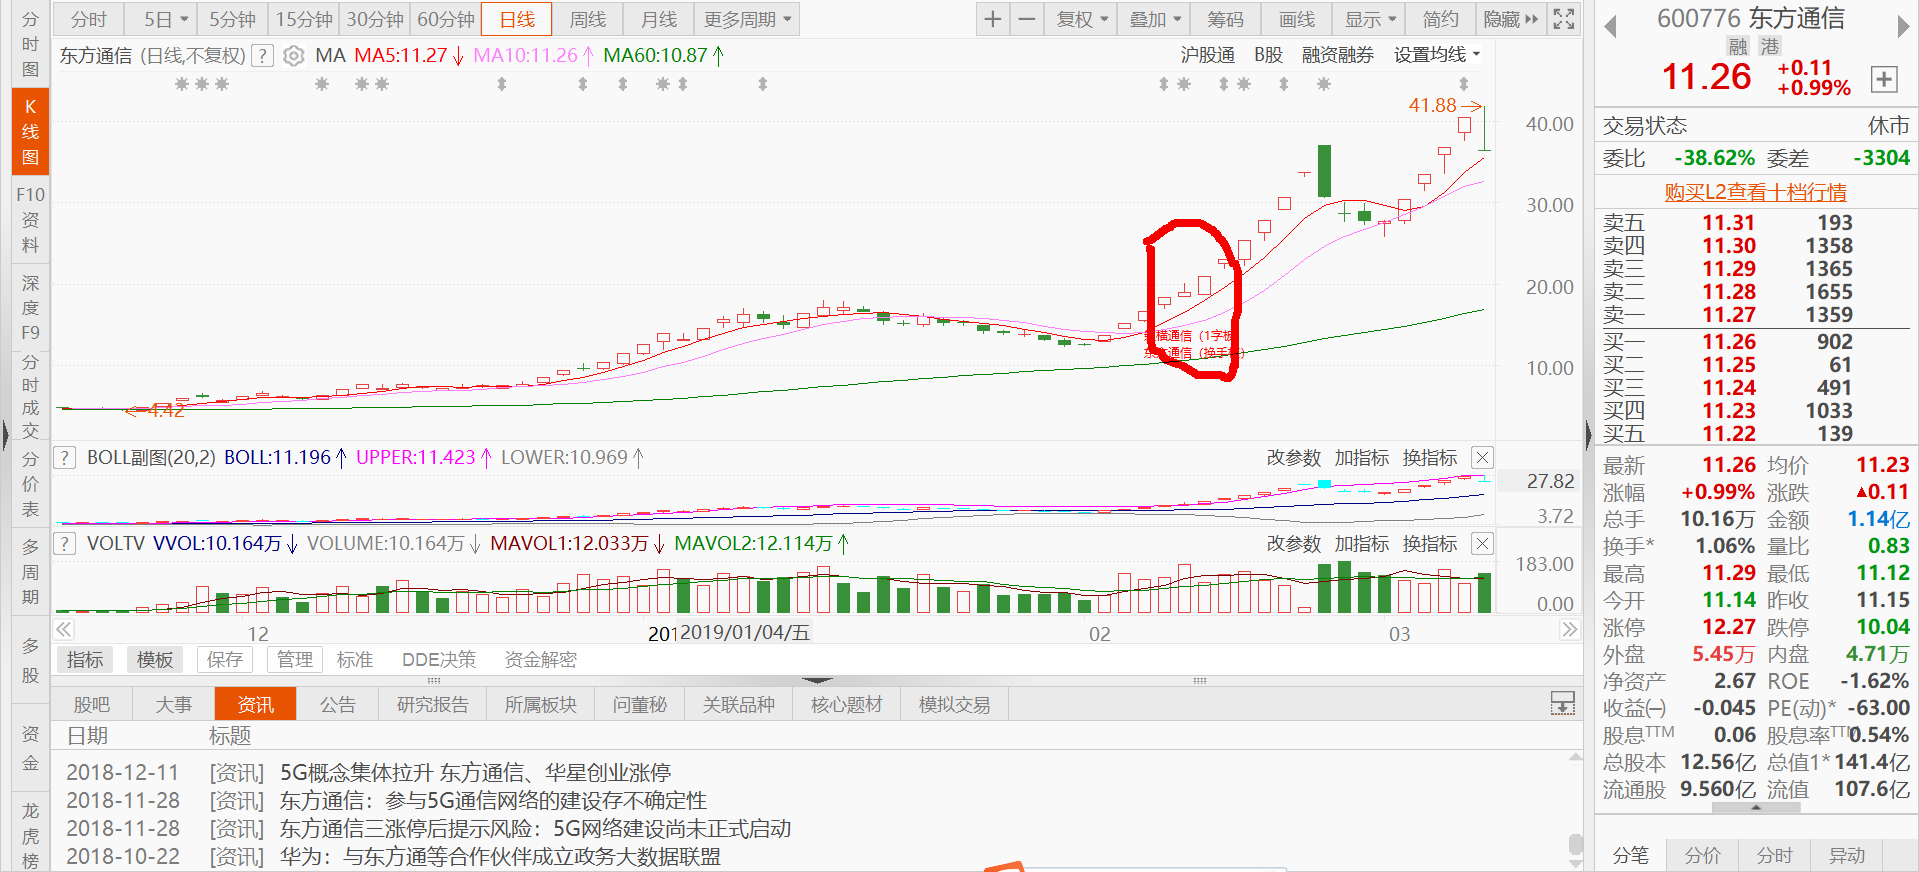
Task: Select 日线 daily period tab
Action: [x=517, y=19]
